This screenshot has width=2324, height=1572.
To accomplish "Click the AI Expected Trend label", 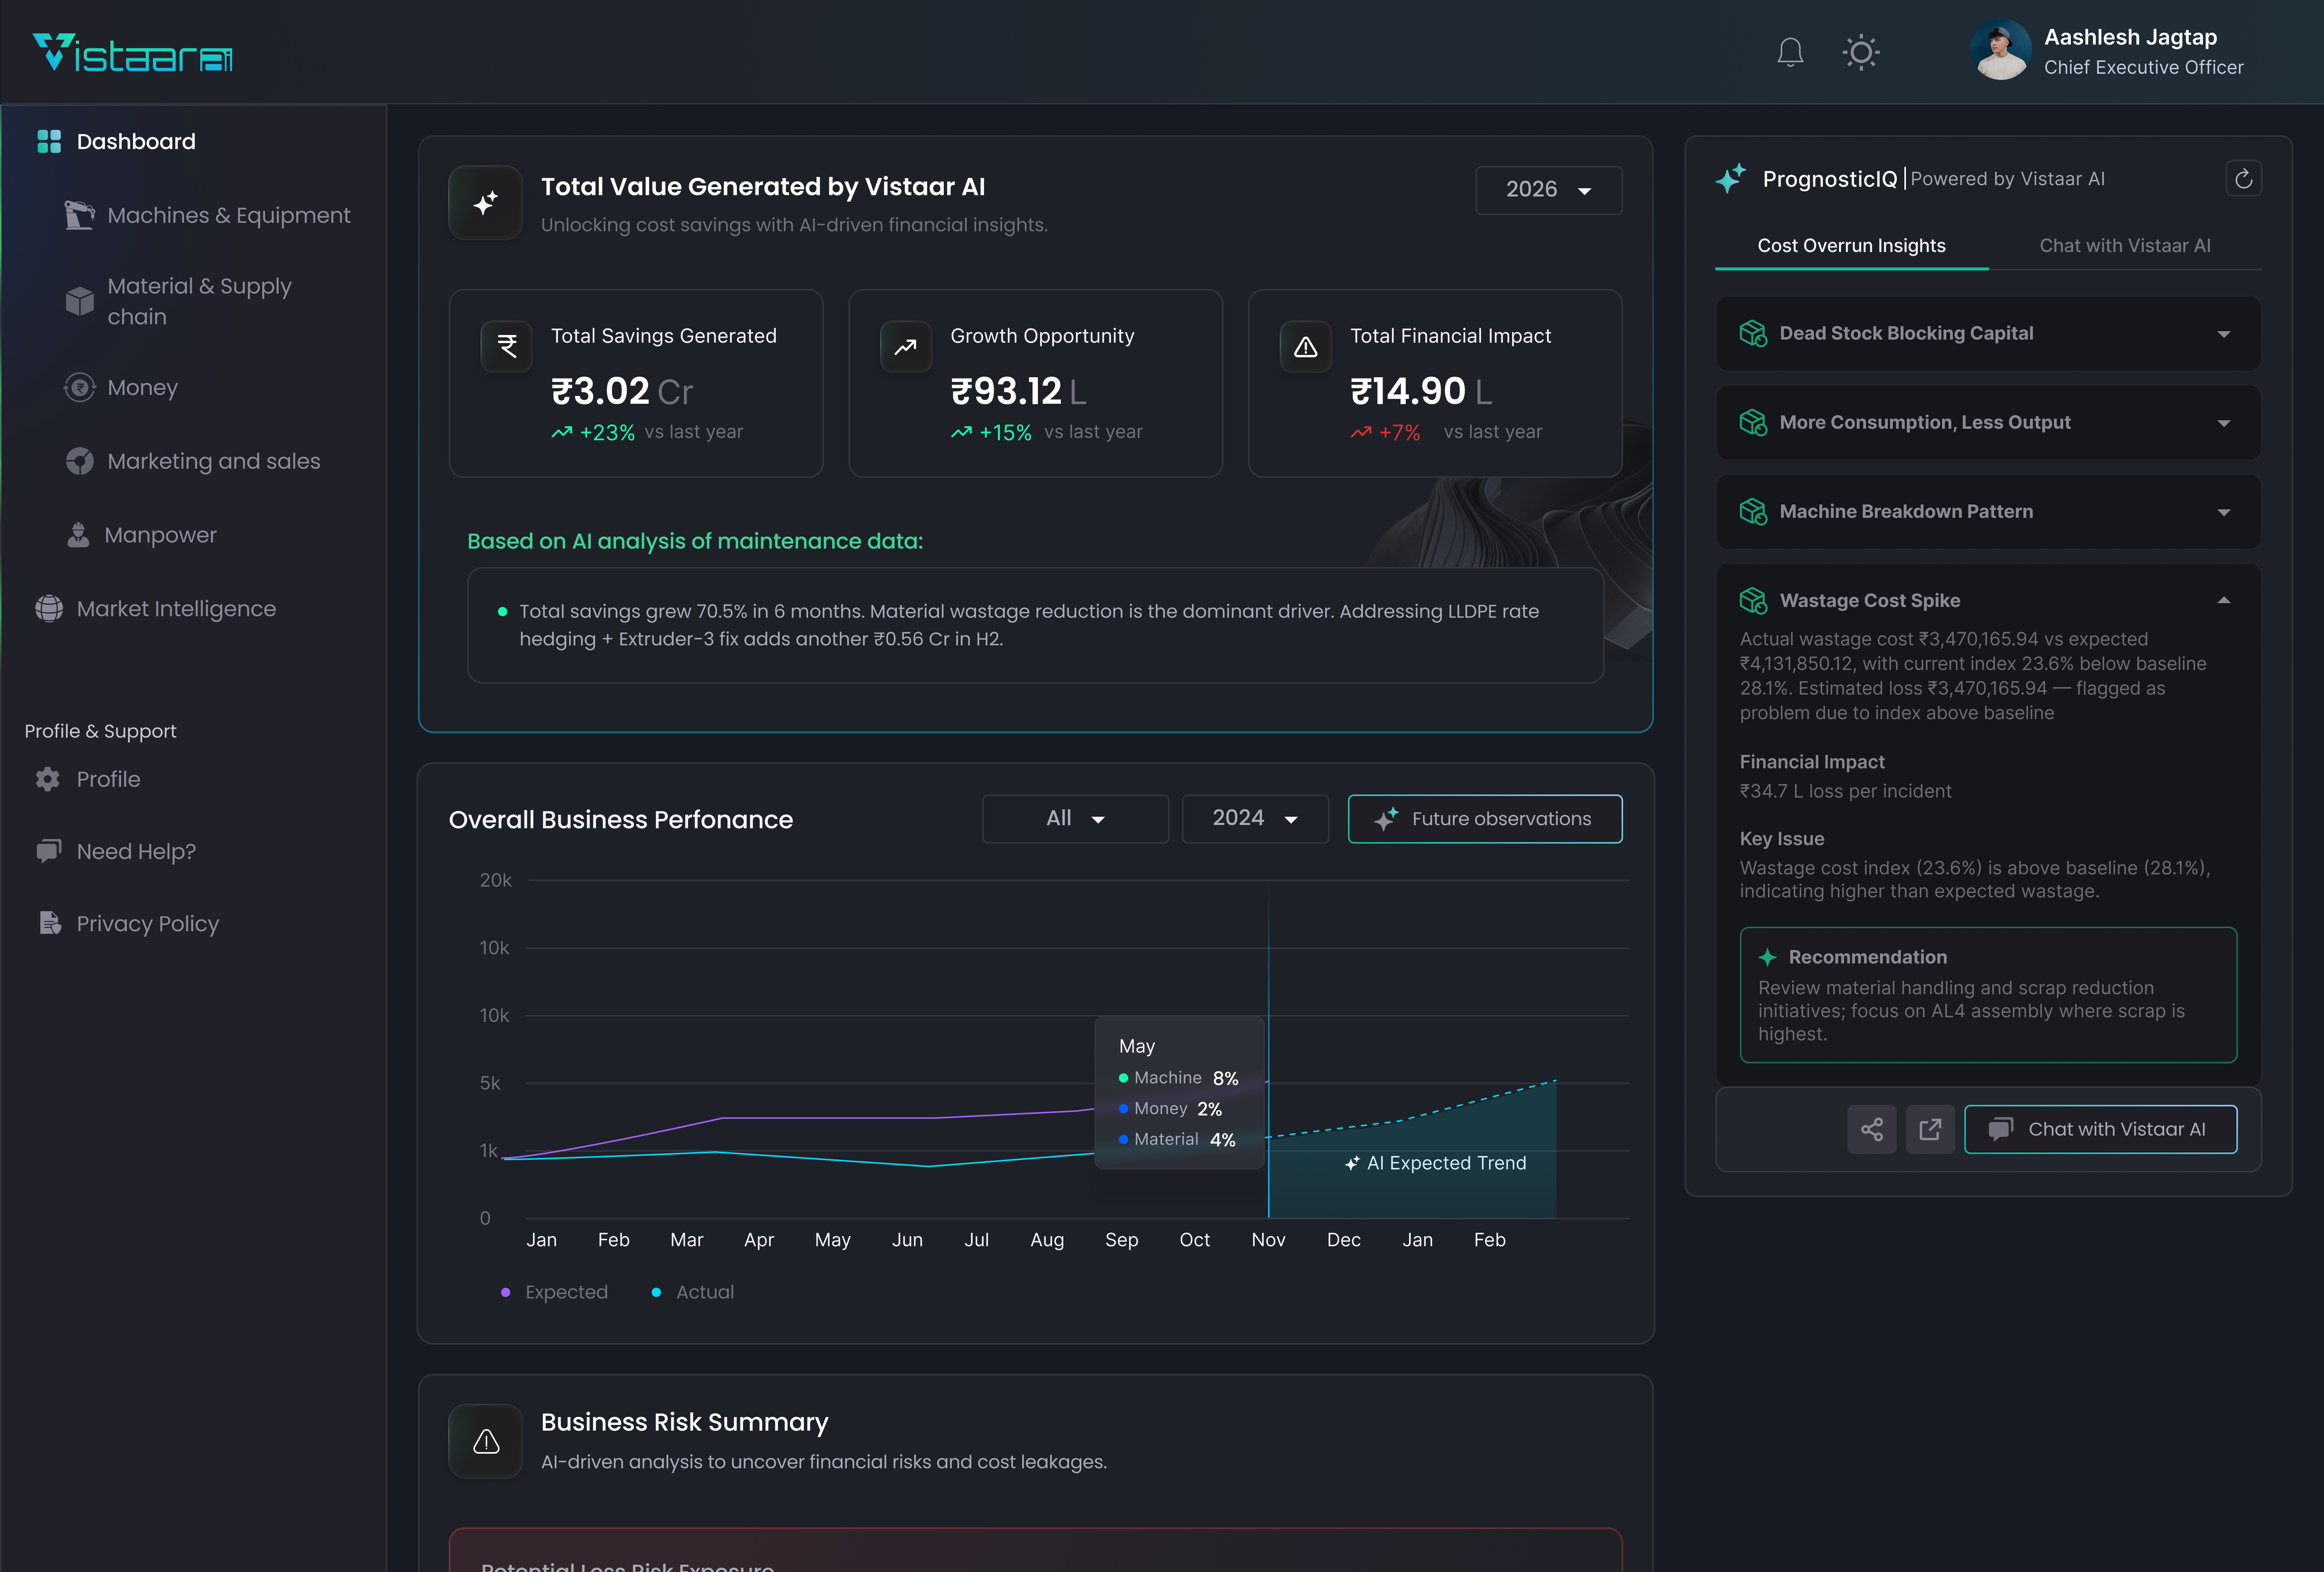I will tap(1436, 1163).
